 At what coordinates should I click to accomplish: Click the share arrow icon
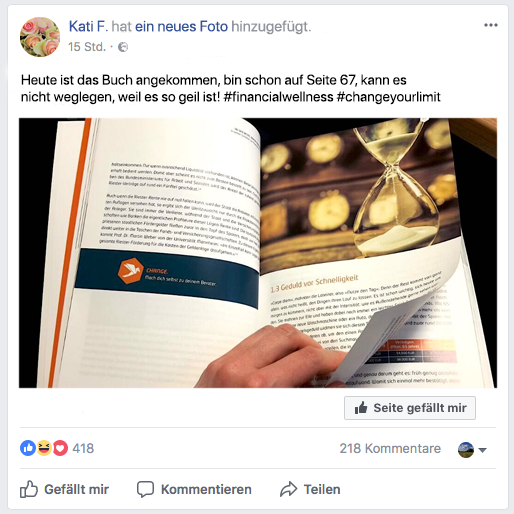[288, 489]
